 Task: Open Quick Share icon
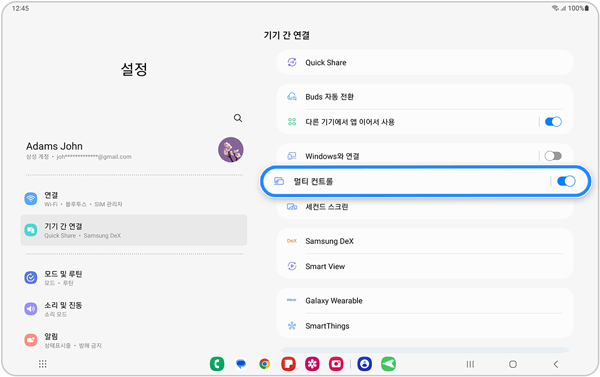292,62
